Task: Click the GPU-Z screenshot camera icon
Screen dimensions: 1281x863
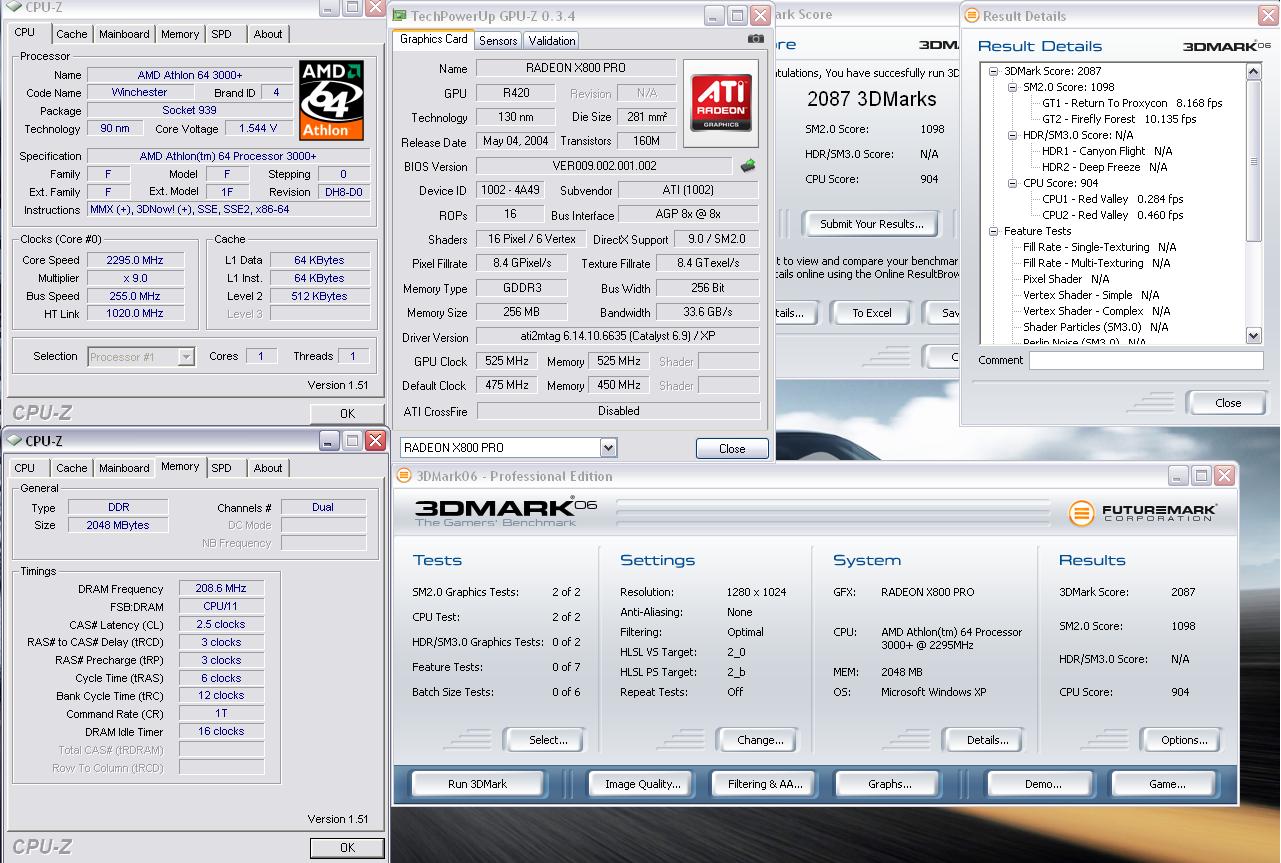Action: pyautogui.click(x=756, y=39)
